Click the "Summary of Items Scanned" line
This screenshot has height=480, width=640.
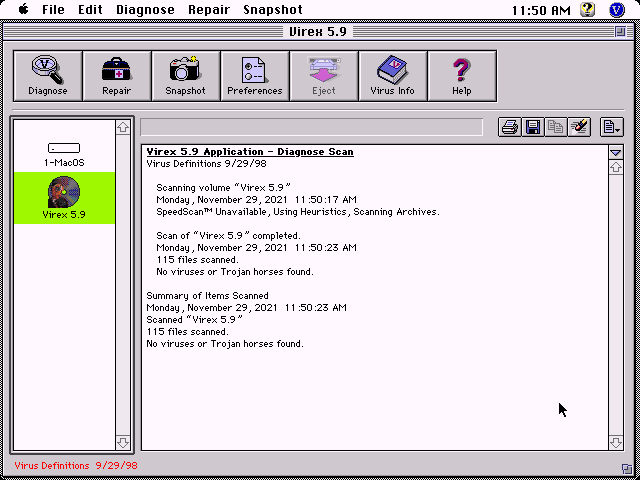click(207, 296)
